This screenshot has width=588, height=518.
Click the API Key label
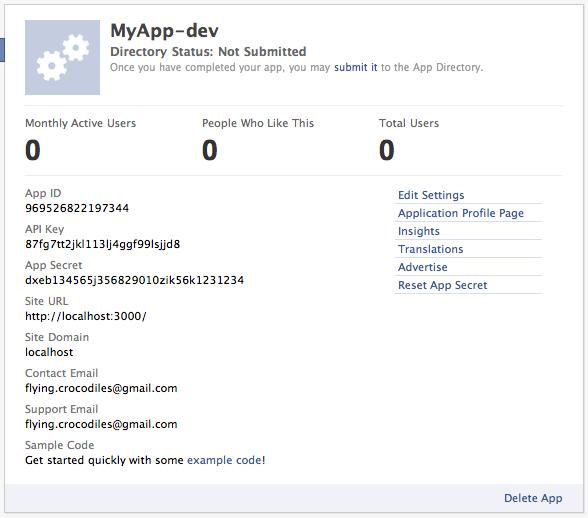pos(45,229)
